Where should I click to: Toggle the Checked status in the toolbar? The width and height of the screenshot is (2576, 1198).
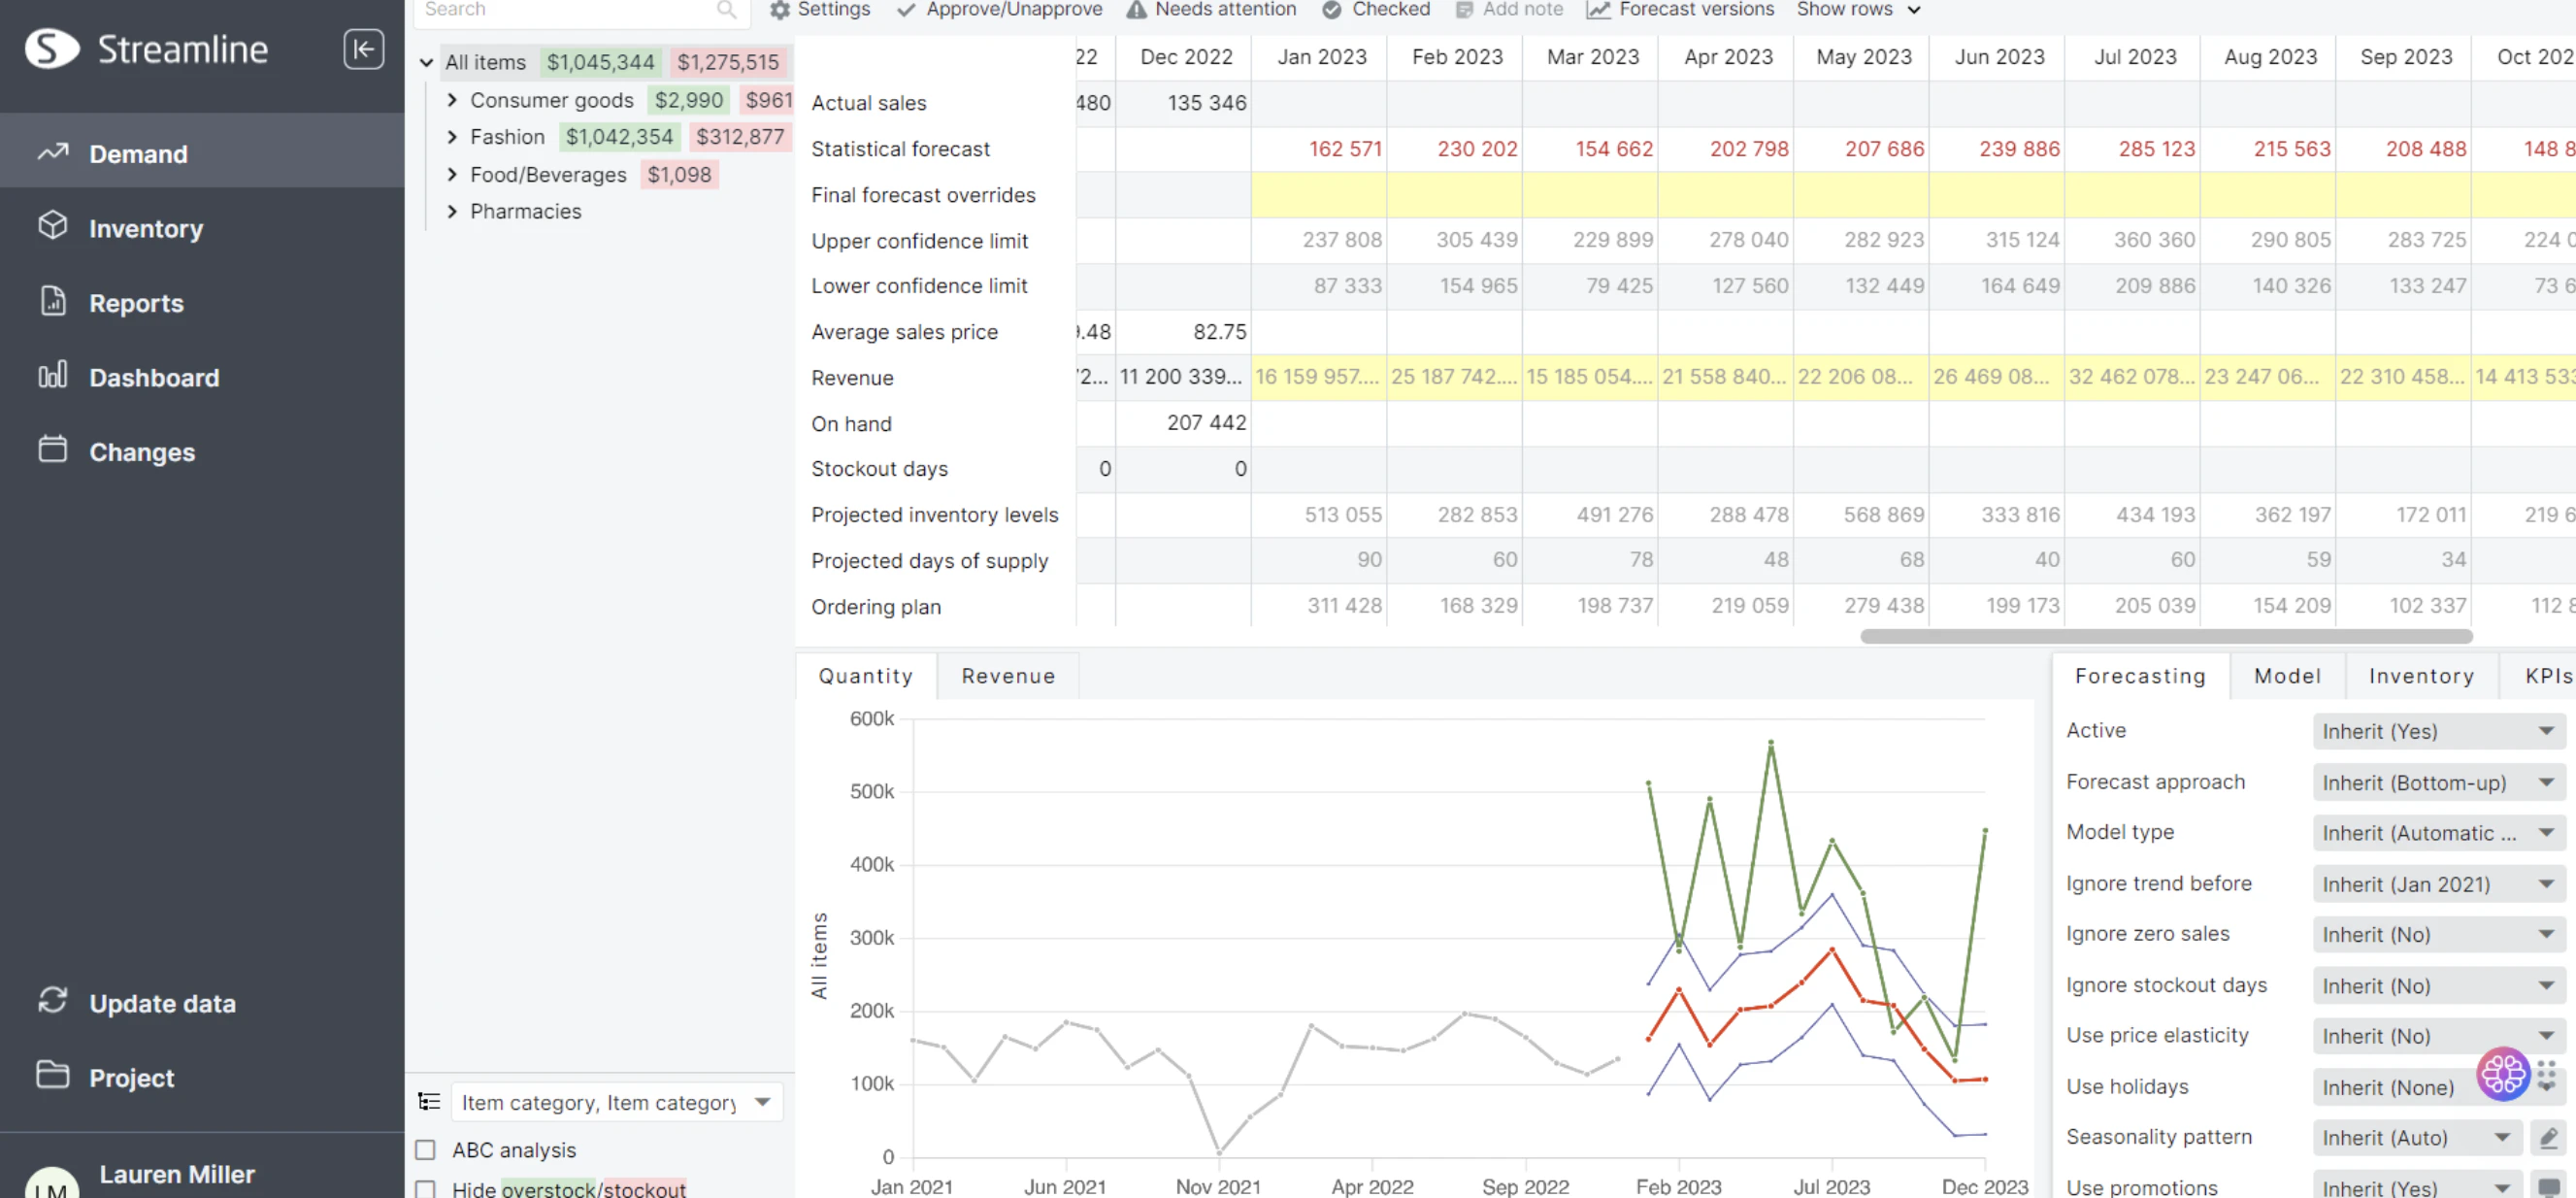1332,10
